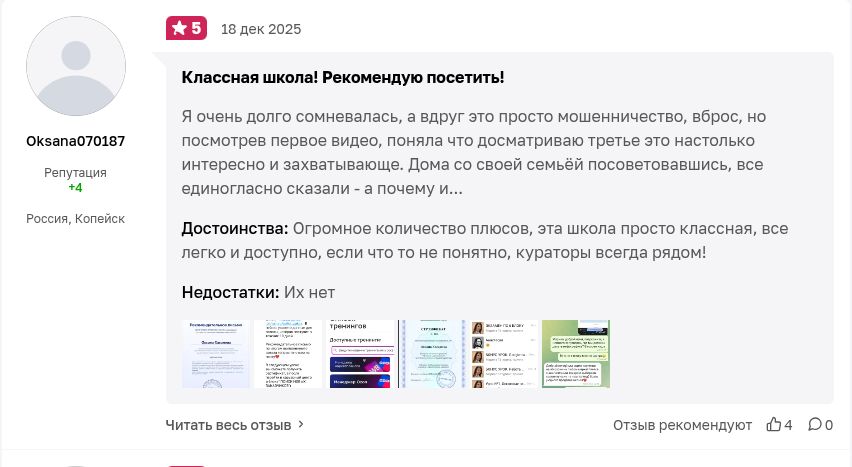
Task: Open the third thumbnail showing trainings list
Action: pos(360,354)
